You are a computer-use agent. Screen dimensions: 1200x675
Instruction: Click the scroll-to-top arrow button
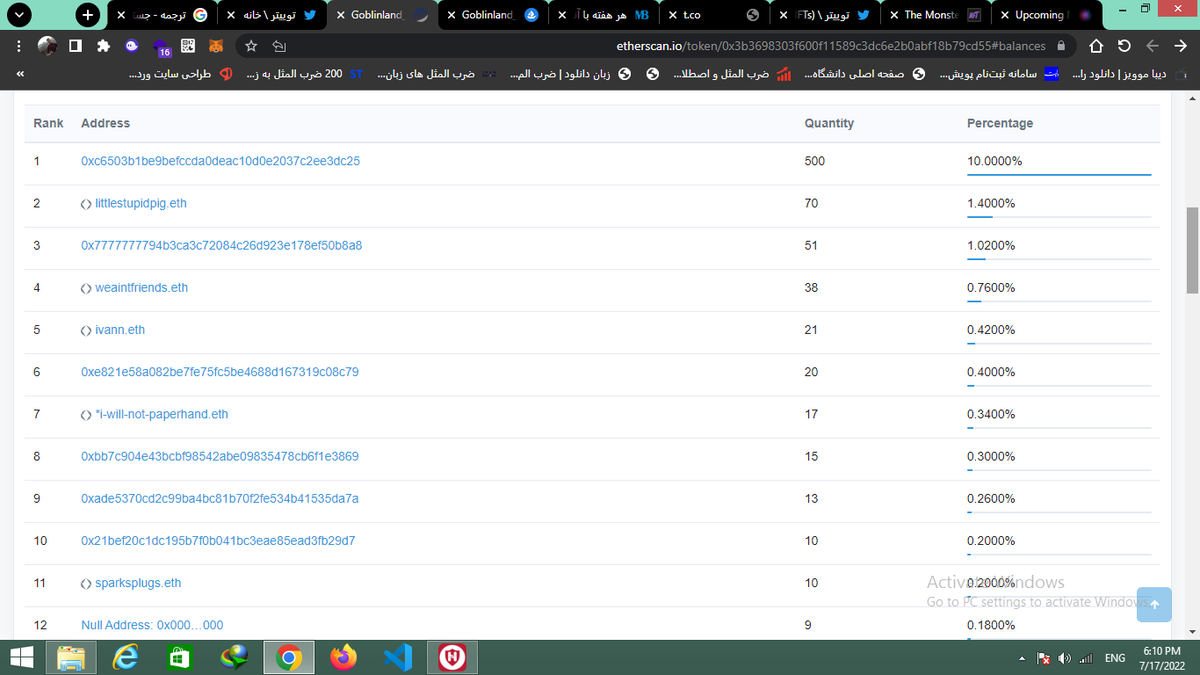click(1154, 604)
